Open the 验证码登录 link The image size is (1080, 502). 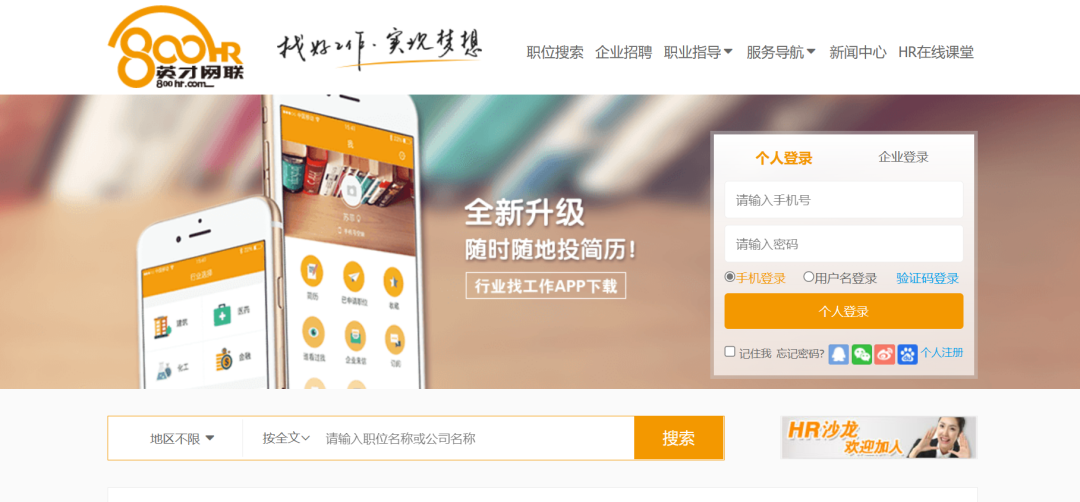(927, 278)
